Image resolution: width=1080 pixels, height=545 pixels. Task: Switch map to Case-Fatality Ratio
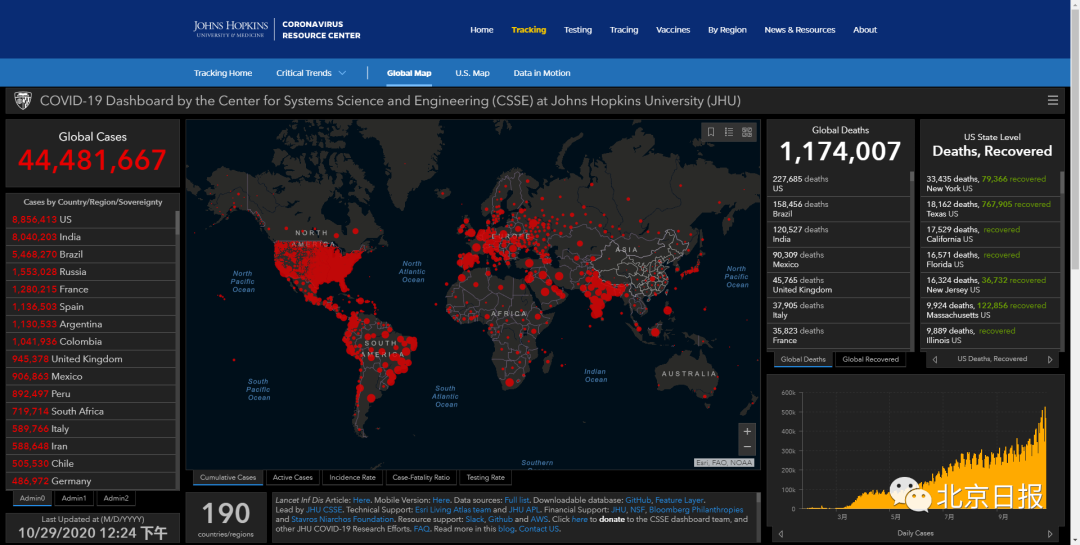click(x=422, y=477)
